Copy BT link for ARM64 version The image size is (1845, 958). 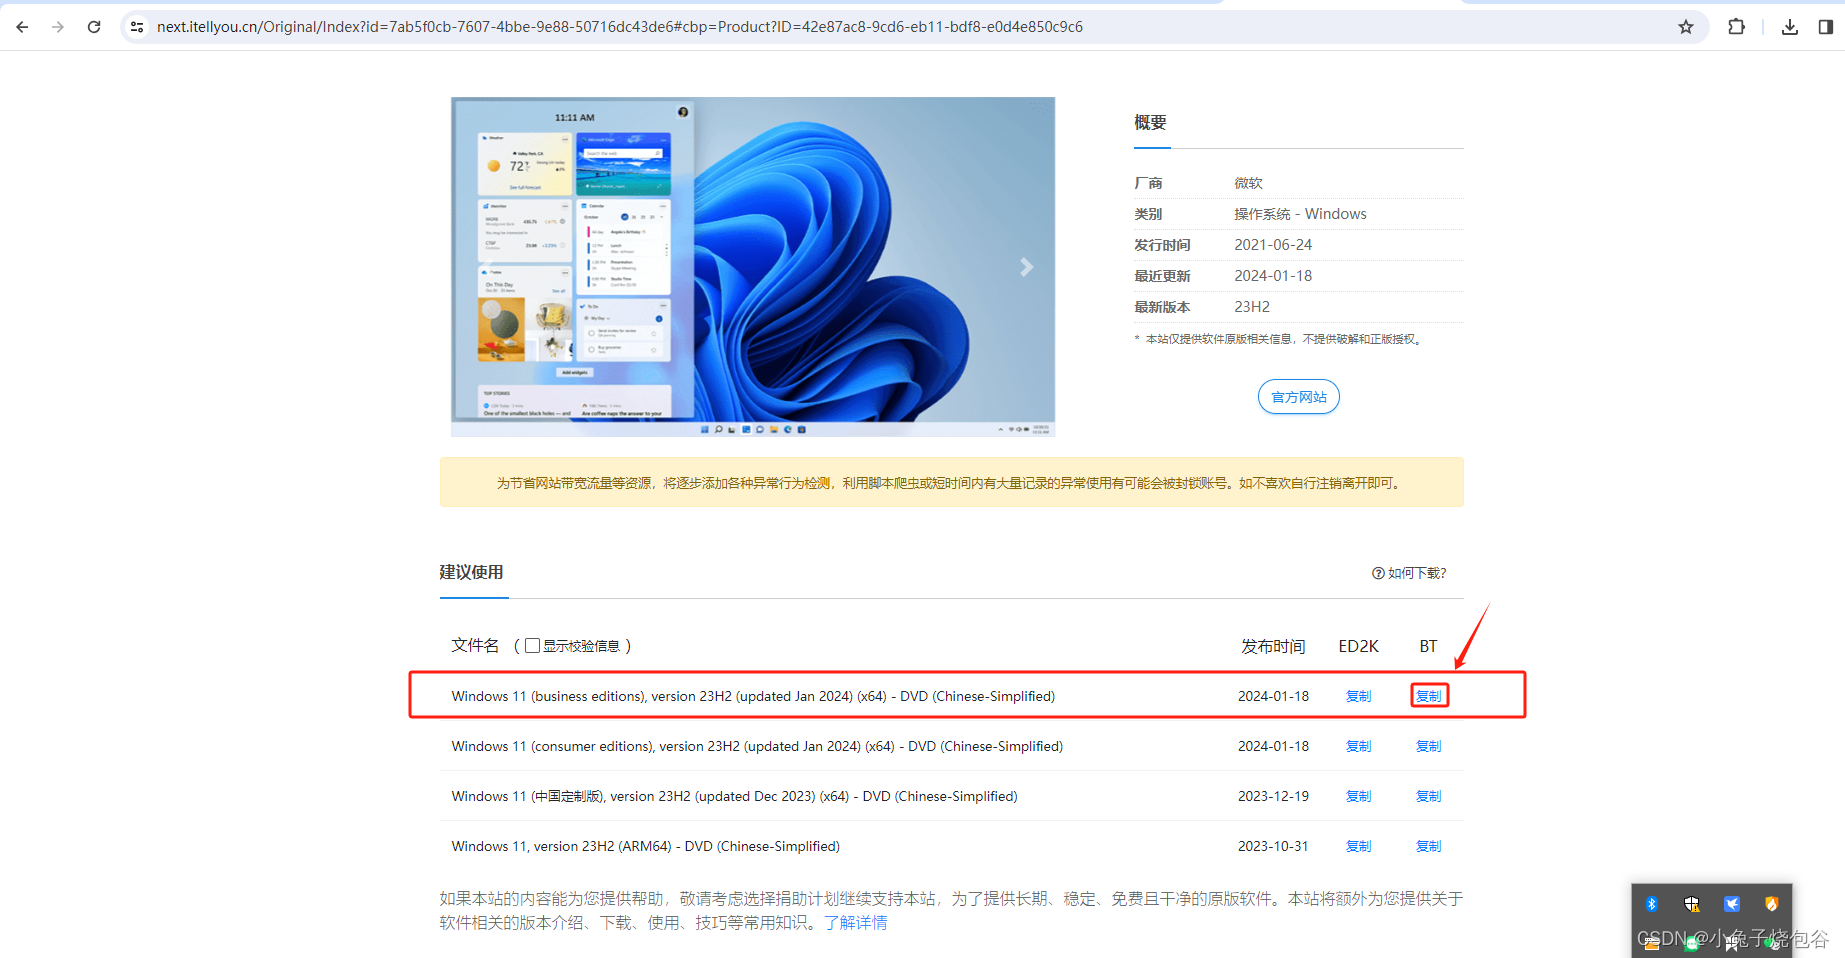pos(1429,846)
